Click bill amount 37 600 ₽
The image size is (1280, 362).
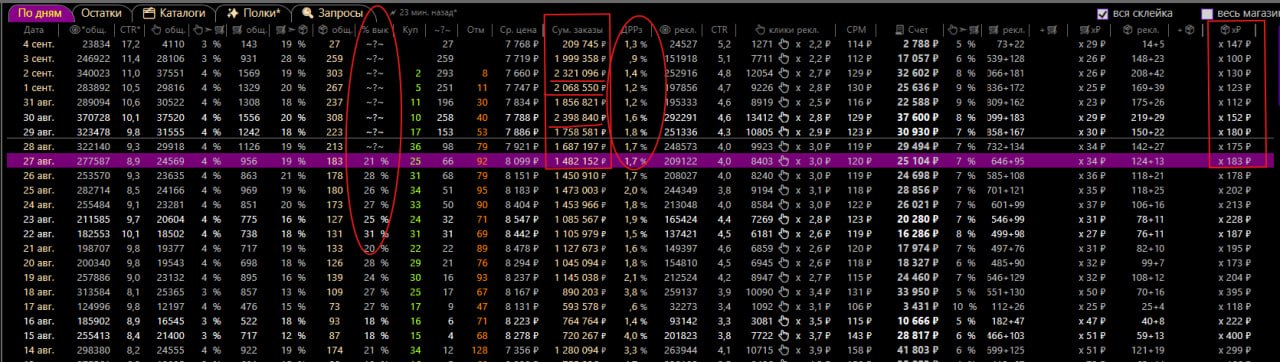pos(917,117)
